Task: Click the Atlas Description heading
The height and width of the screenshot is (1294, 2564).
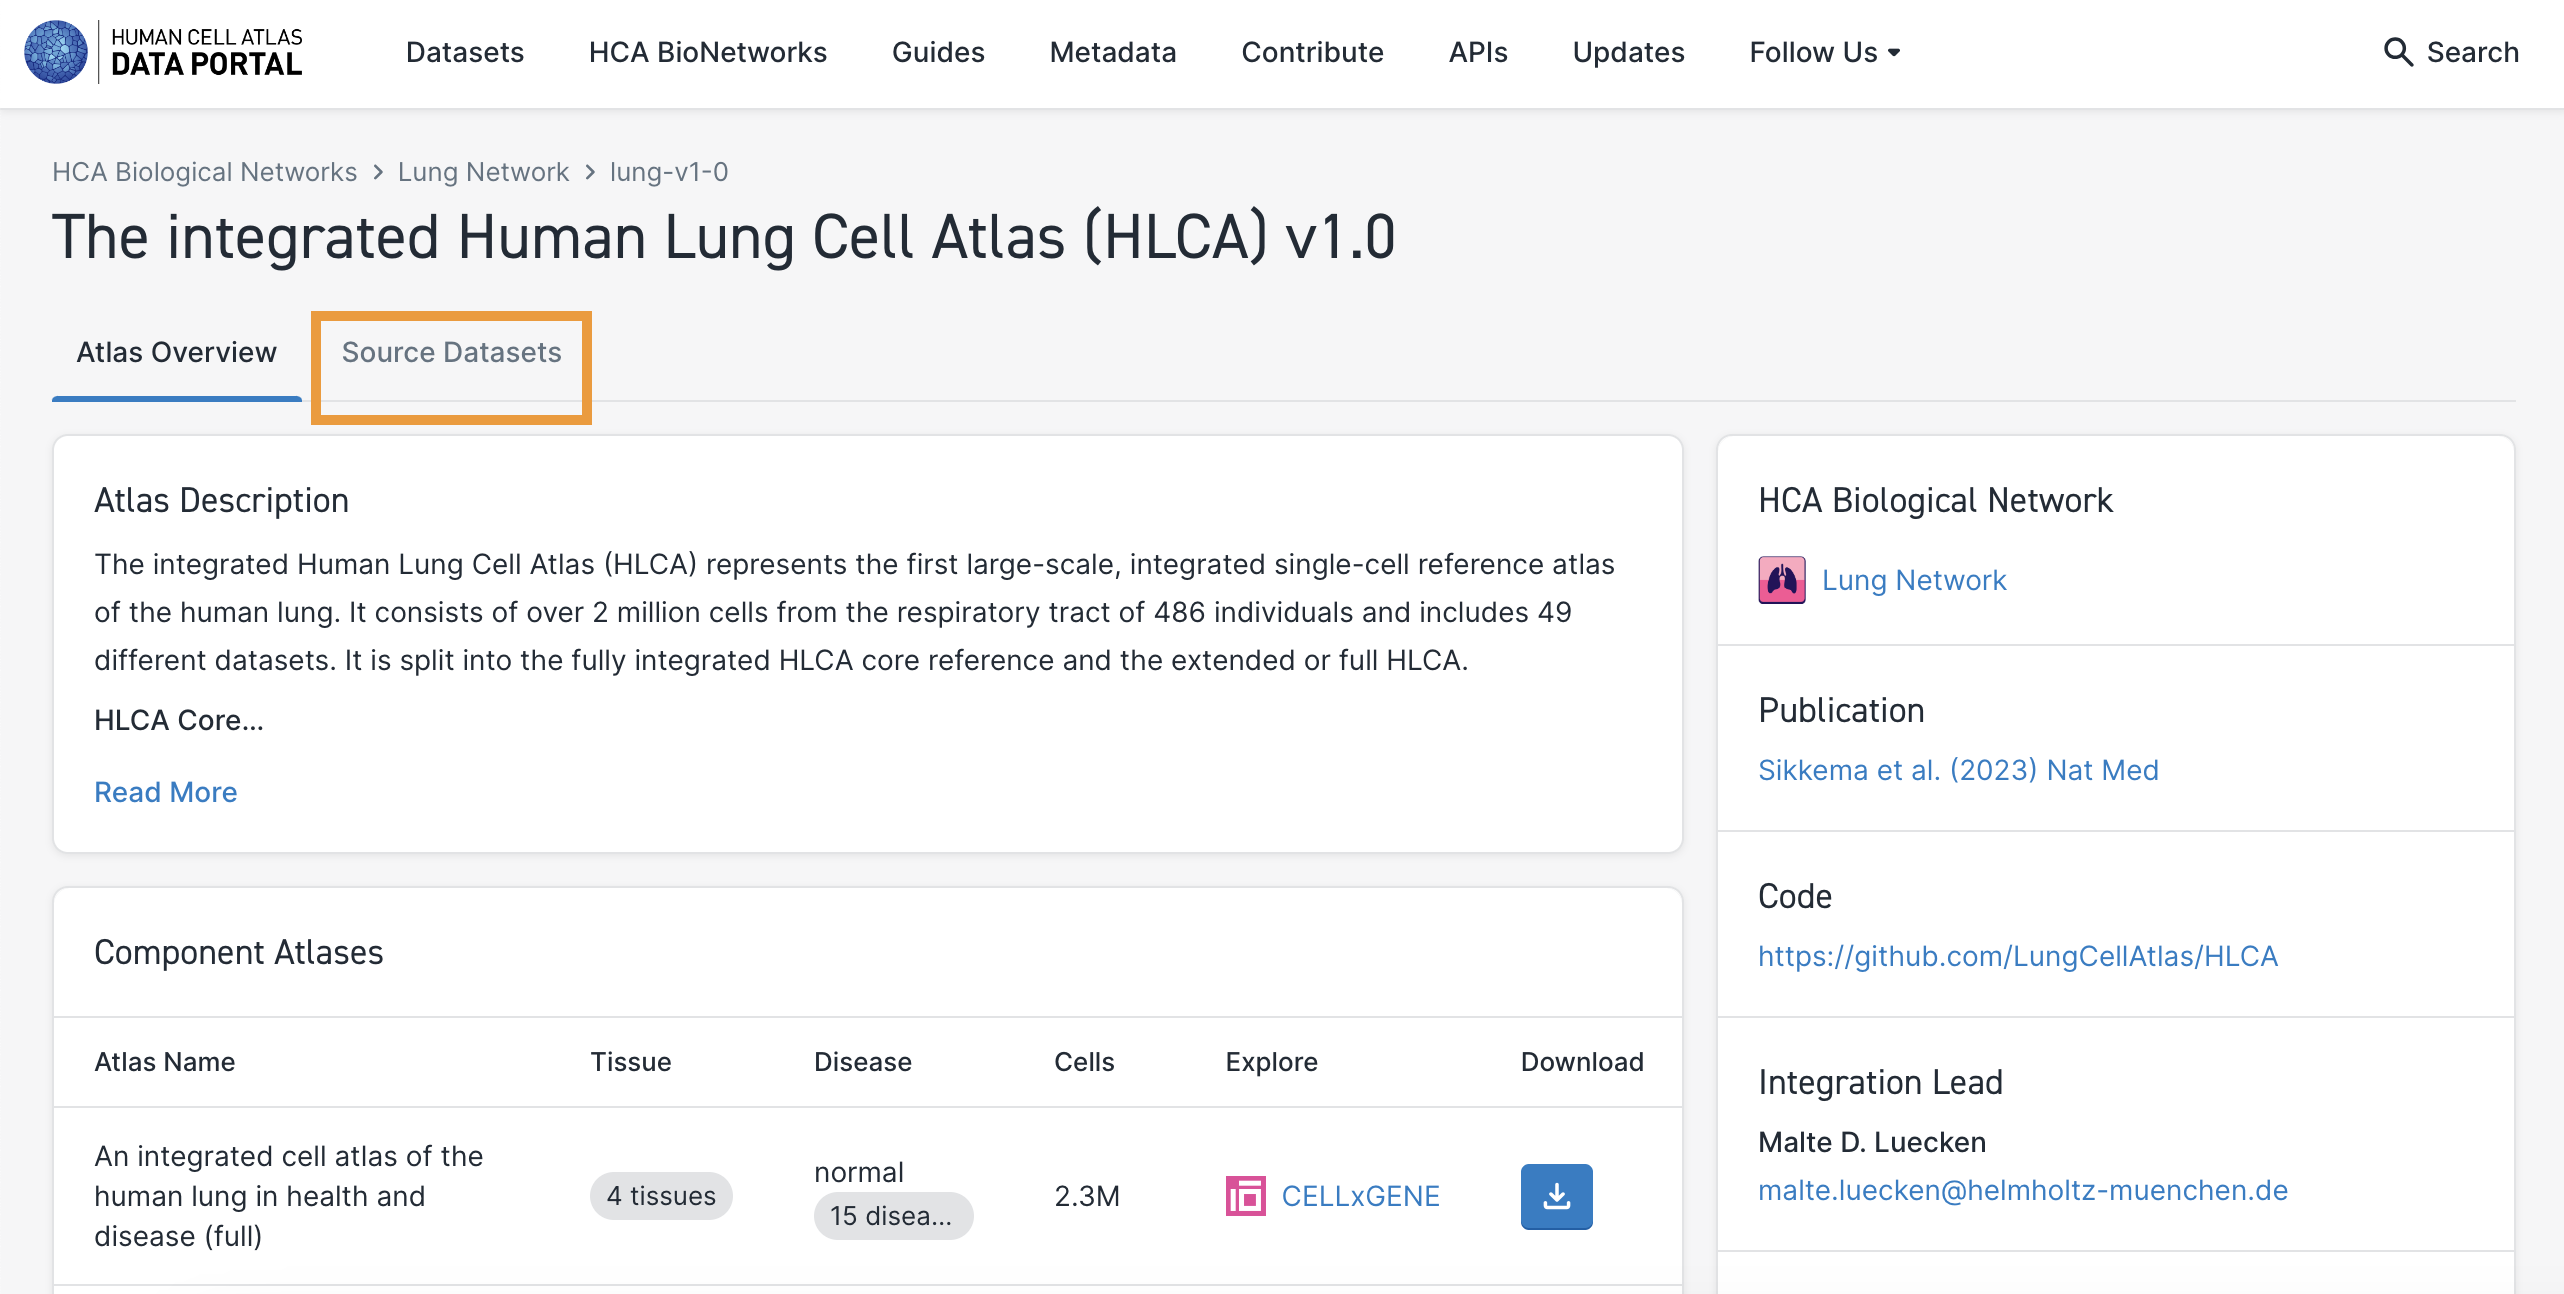Action: [x=221, y=500]
